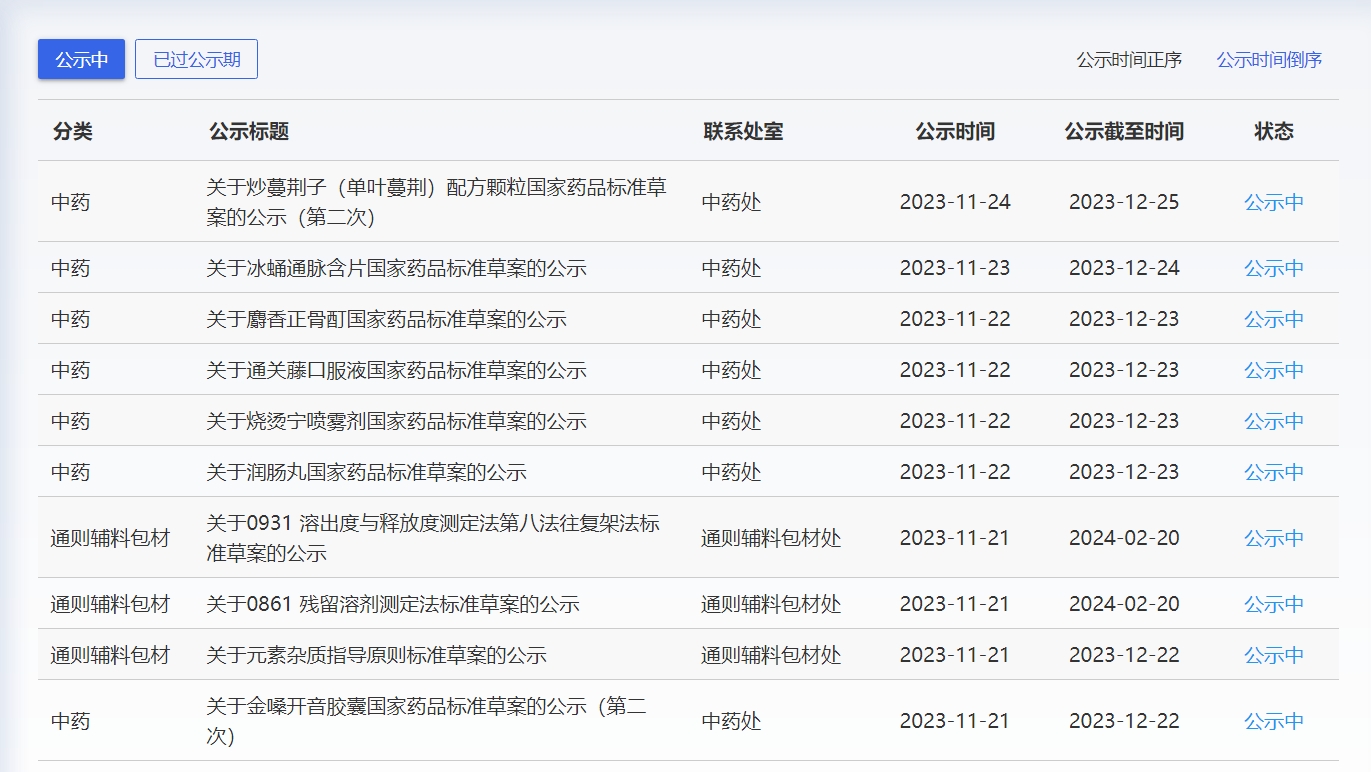Click 公示中 status in 润肠丸 row
This screenshot has height=772, width=1371.
[1273, 472]
